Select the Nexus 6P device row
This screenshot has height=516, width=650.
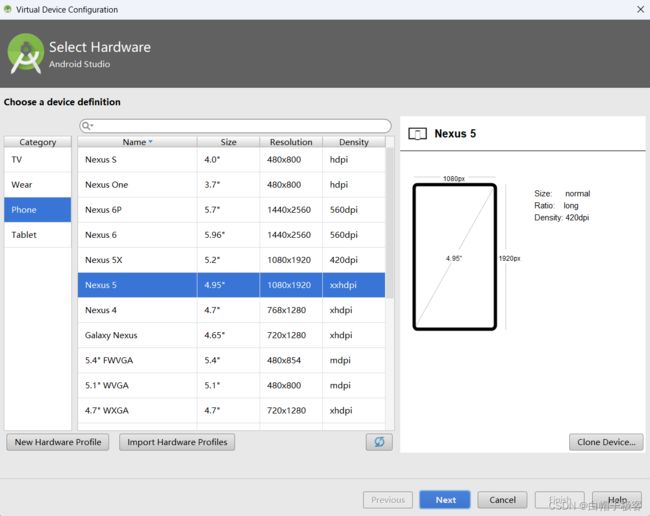[x=231, y=210]
